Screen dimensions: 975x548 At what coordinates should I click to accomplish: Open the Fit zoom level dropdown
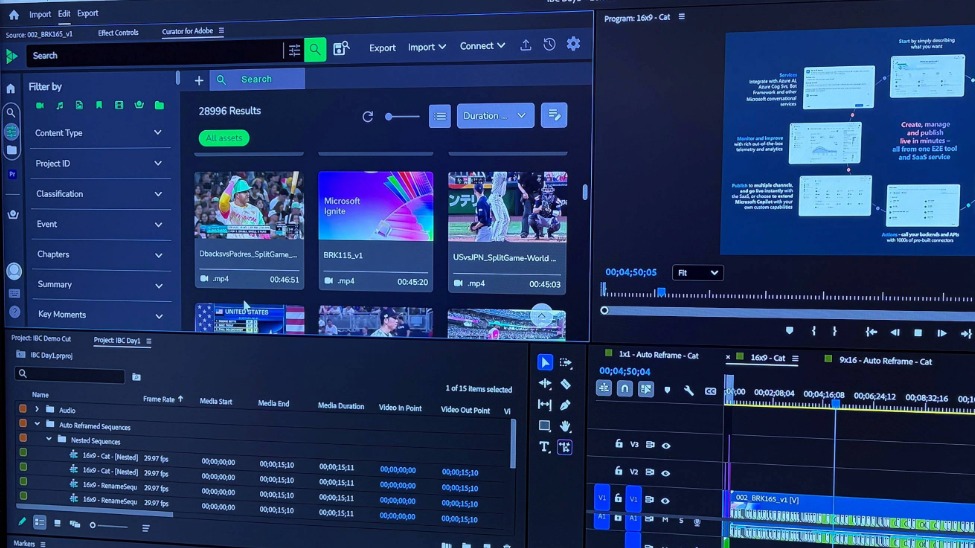(x=697, y=272)
